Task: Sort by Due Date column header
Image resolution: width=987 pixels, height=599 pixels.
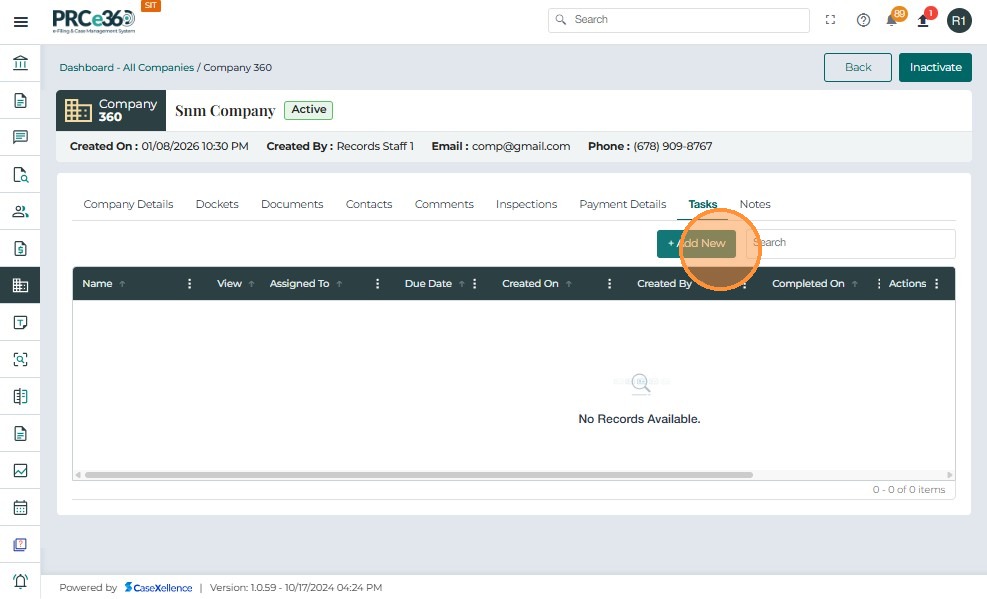Action: coord(428,284)
